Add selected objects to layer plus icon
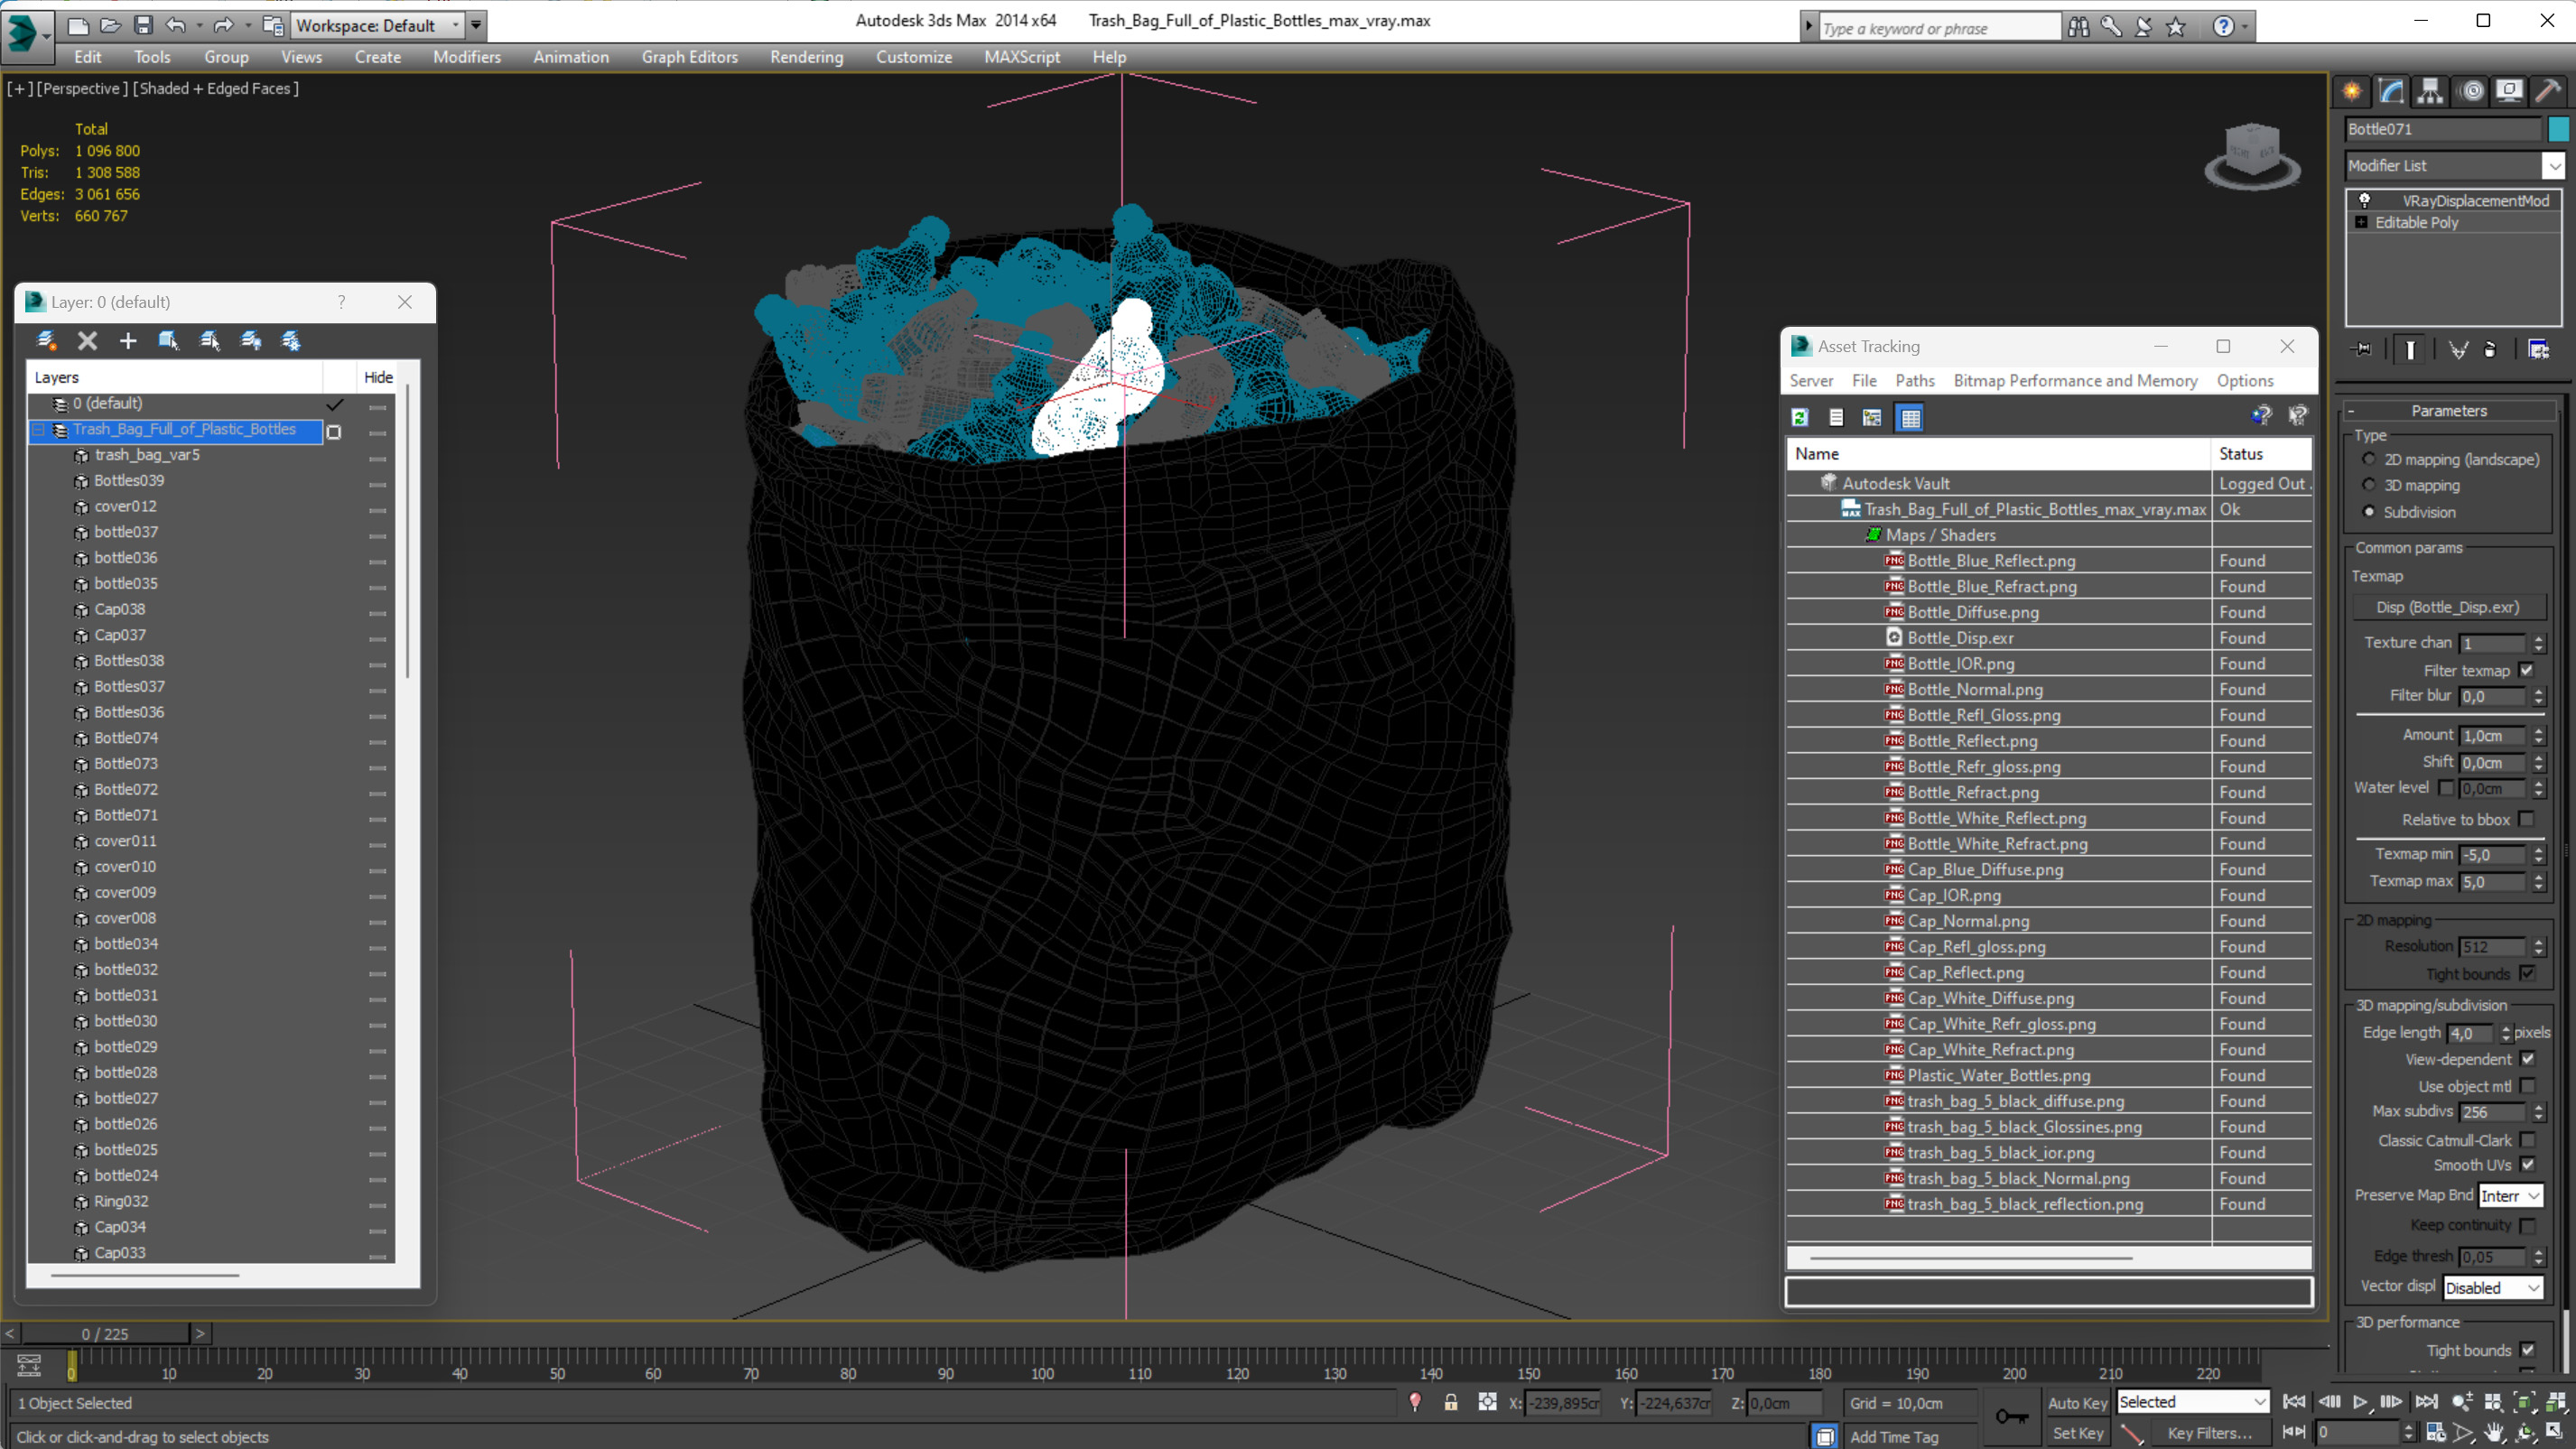This screenshot has height=1449, width=2576. (x=128, y=341)
